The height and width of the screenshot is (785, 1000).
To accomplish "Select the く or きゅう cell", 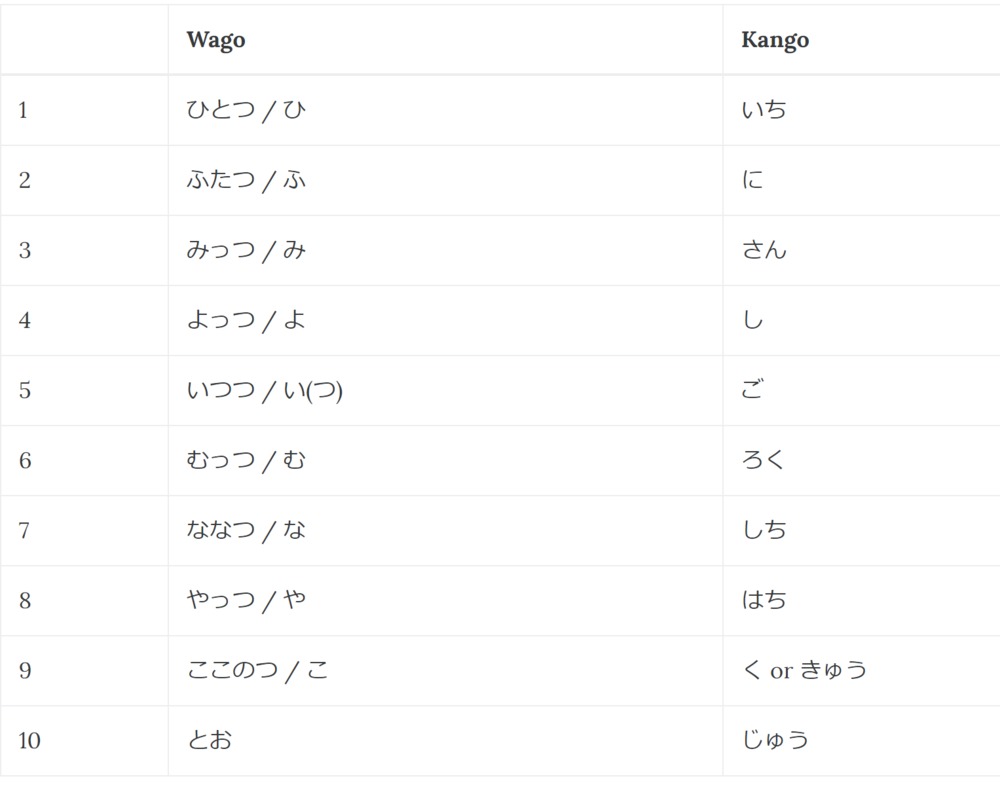I will point(804,670).
